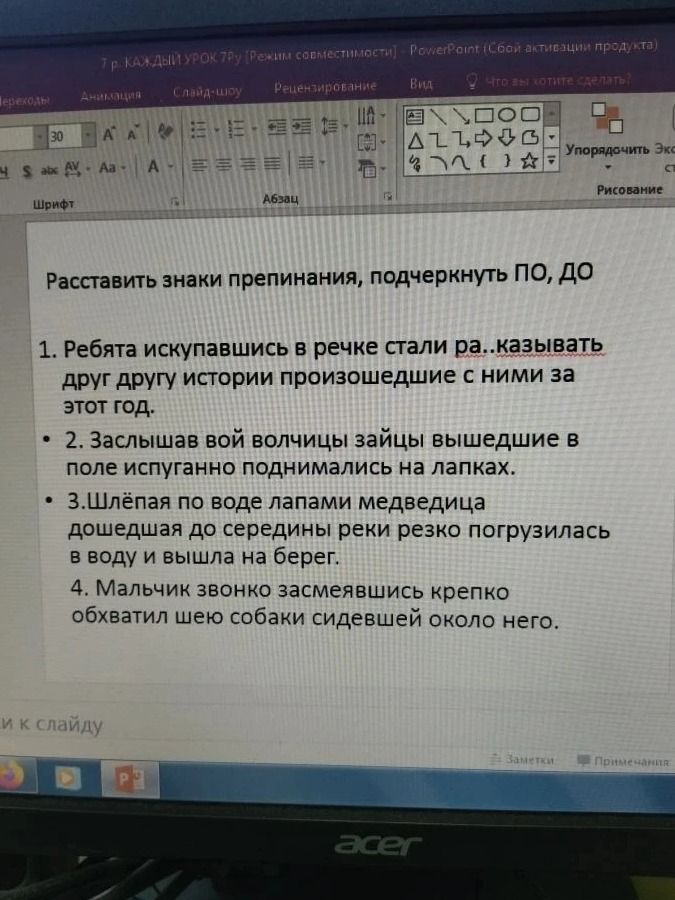Click the Заметки button in the status bar
675x900 pixels.
pos(522,759)
